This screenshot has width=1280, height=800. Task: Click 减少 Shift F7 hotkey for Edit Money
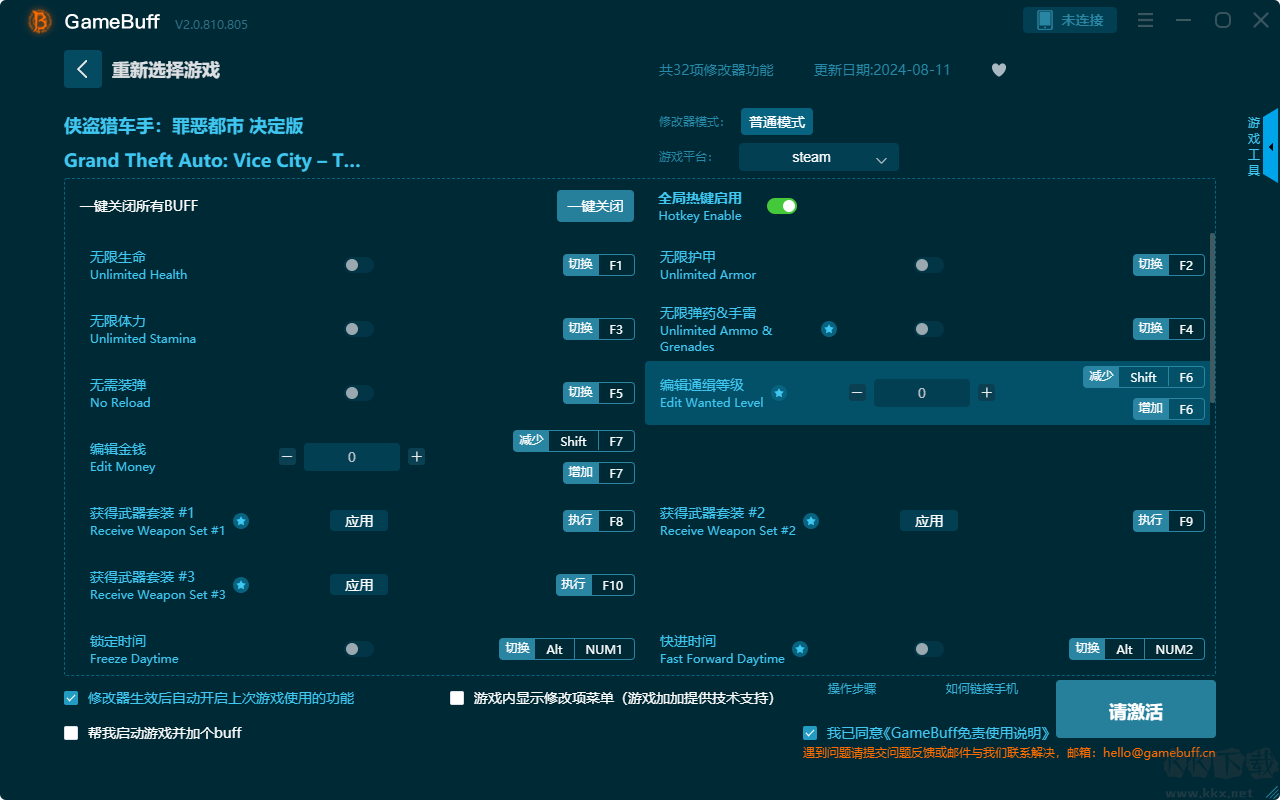(574, 441)
